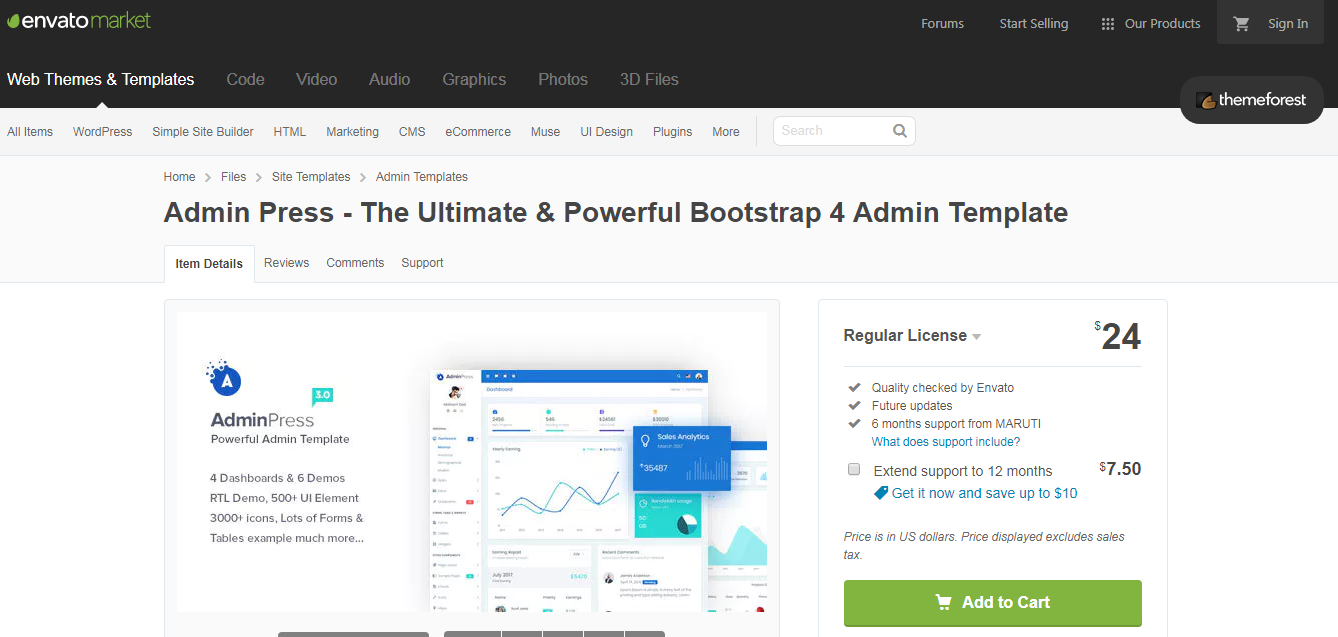Select the Plugins category
Screen dimensions: 1338x637
coord(673,132)
